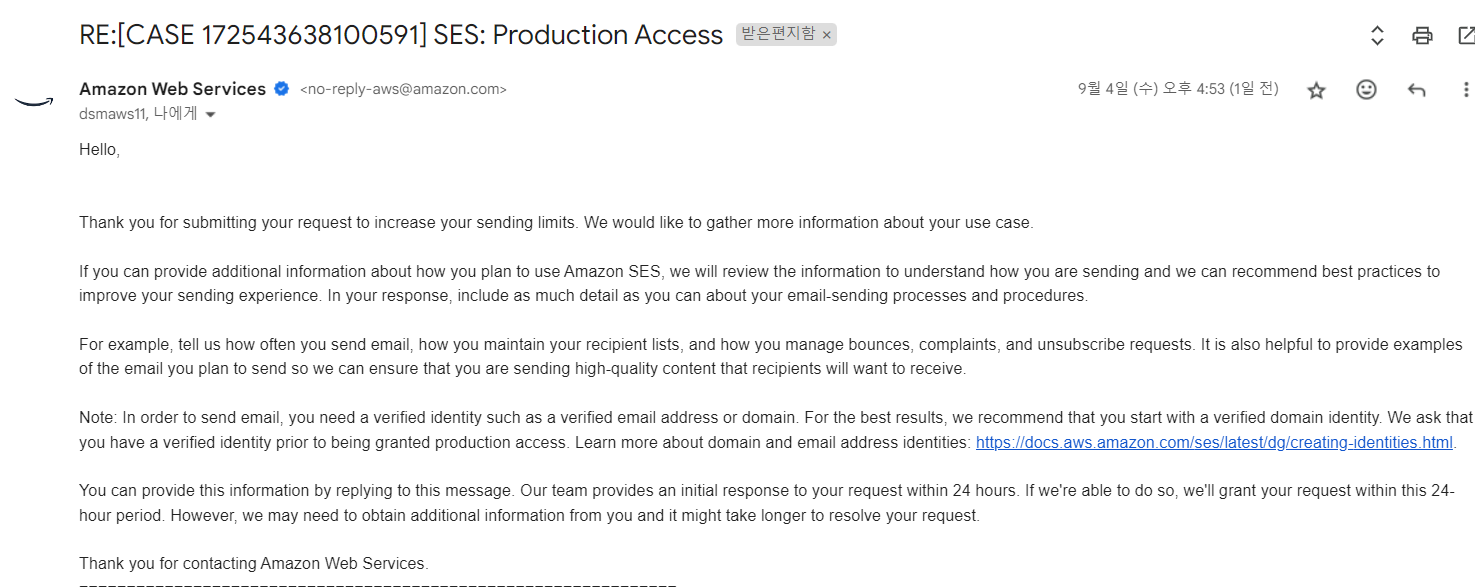Image resolution: width=1475 pixels, height=587 pixels.
Task: Print this email
Action: pos(1422,36)
